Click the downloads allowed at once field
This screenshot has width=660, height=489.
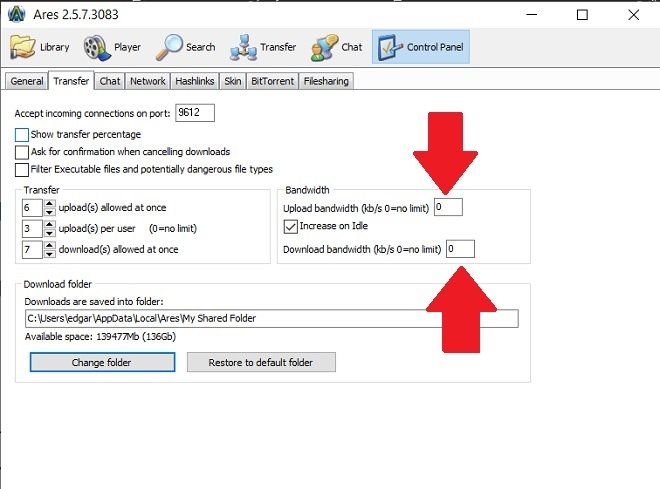click(32, 250)
